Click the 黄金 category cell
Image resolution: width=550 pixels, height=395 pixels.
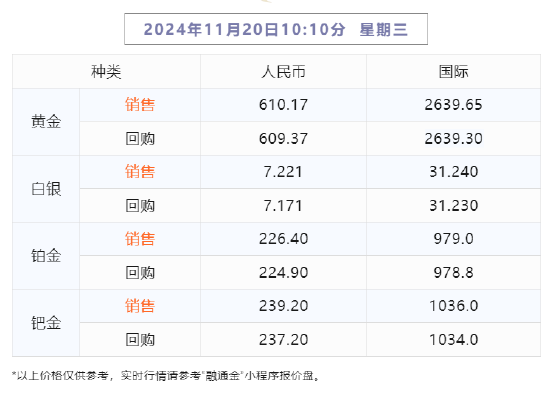46,122
